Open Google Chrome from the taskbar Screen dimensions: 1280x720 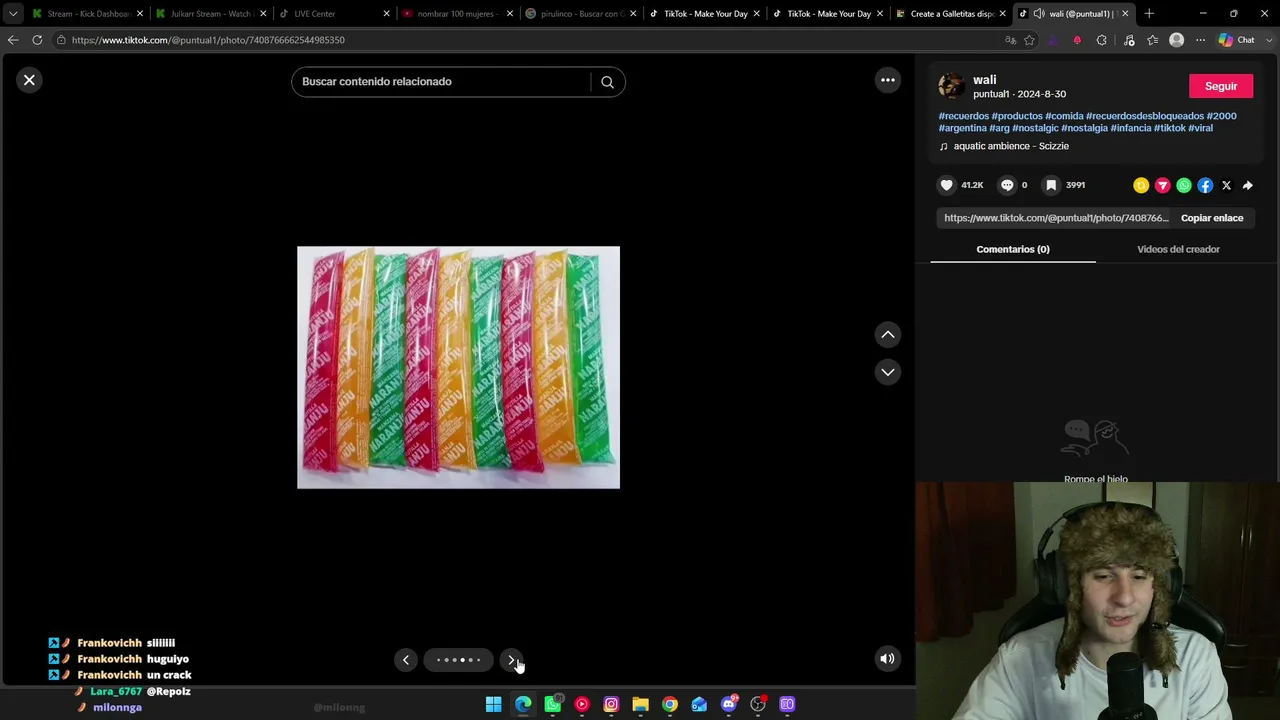click(x=670, y=704)
